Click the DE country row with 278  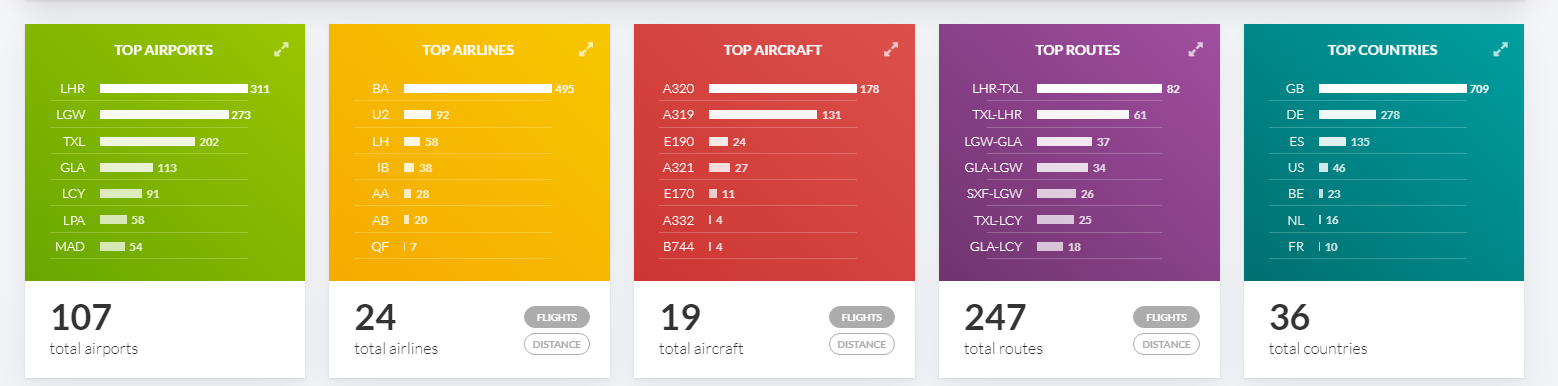1368,115
